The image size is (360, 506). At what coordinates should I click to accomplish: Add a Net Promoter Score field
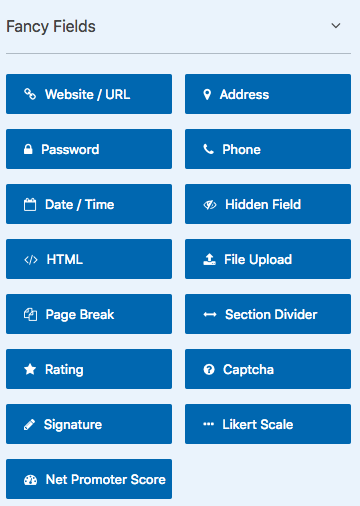pos(89,479)
